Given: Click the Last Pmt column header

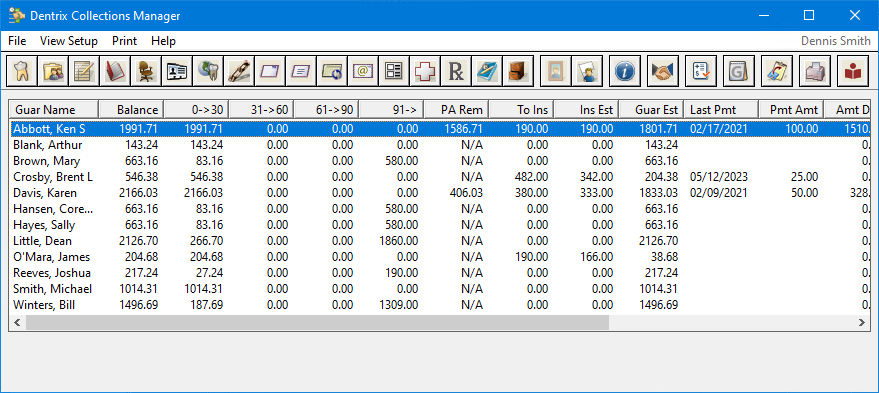Looking at the screenshot, I should coord(721,110).
